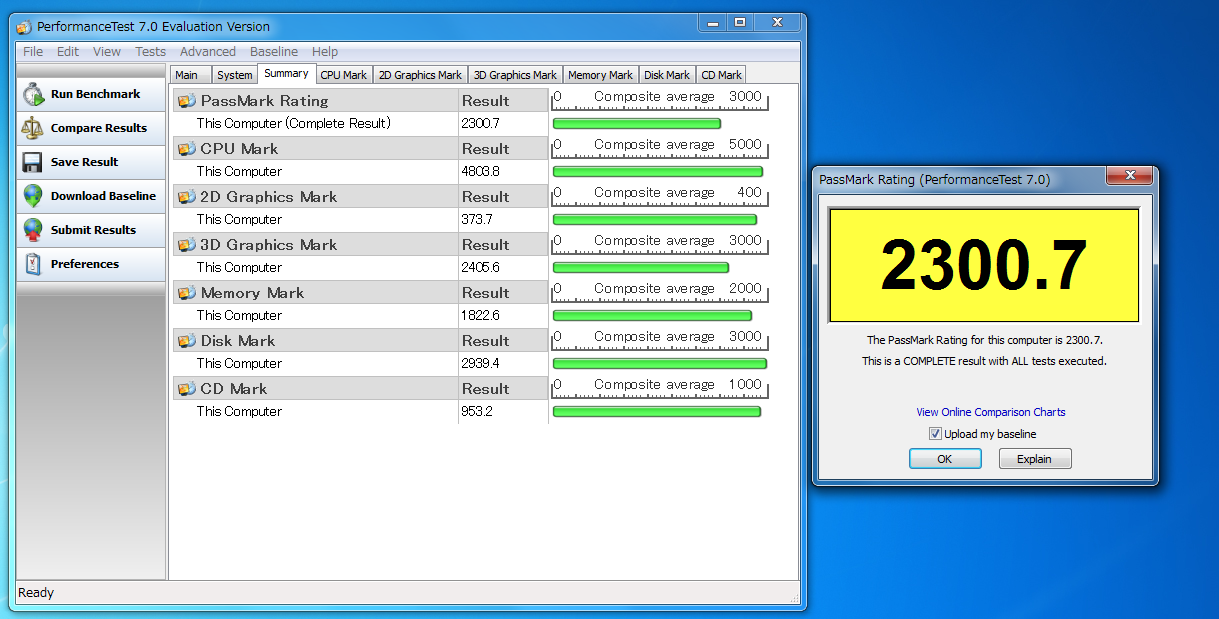Image resolution: width=1219 pixels, height=619 pixels.
Task: Switch to the Memory Mark tab
Action: 601,75
